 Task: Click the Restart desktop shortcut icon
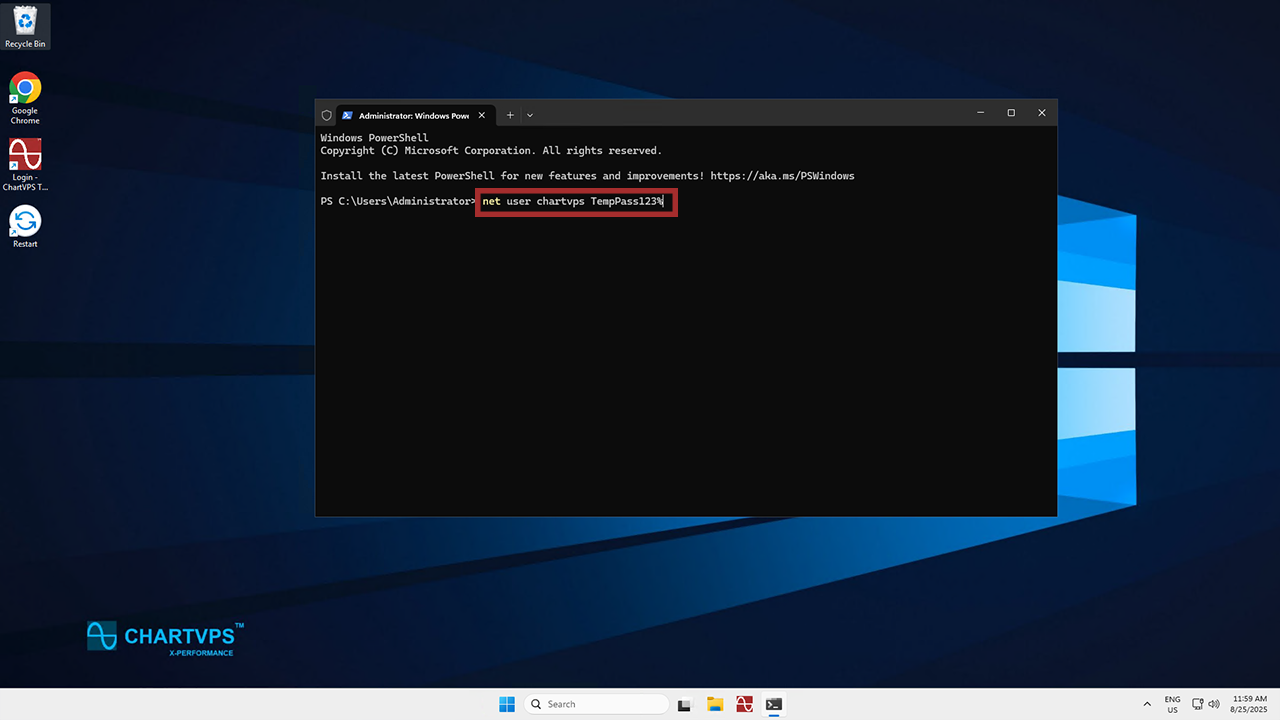click(x=25, y=222)
